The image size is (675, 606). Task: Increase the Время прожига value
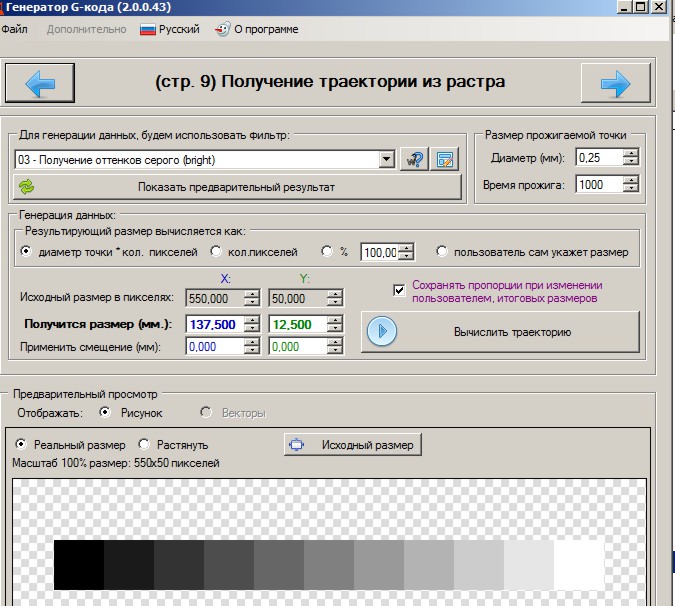click(631, 180)
